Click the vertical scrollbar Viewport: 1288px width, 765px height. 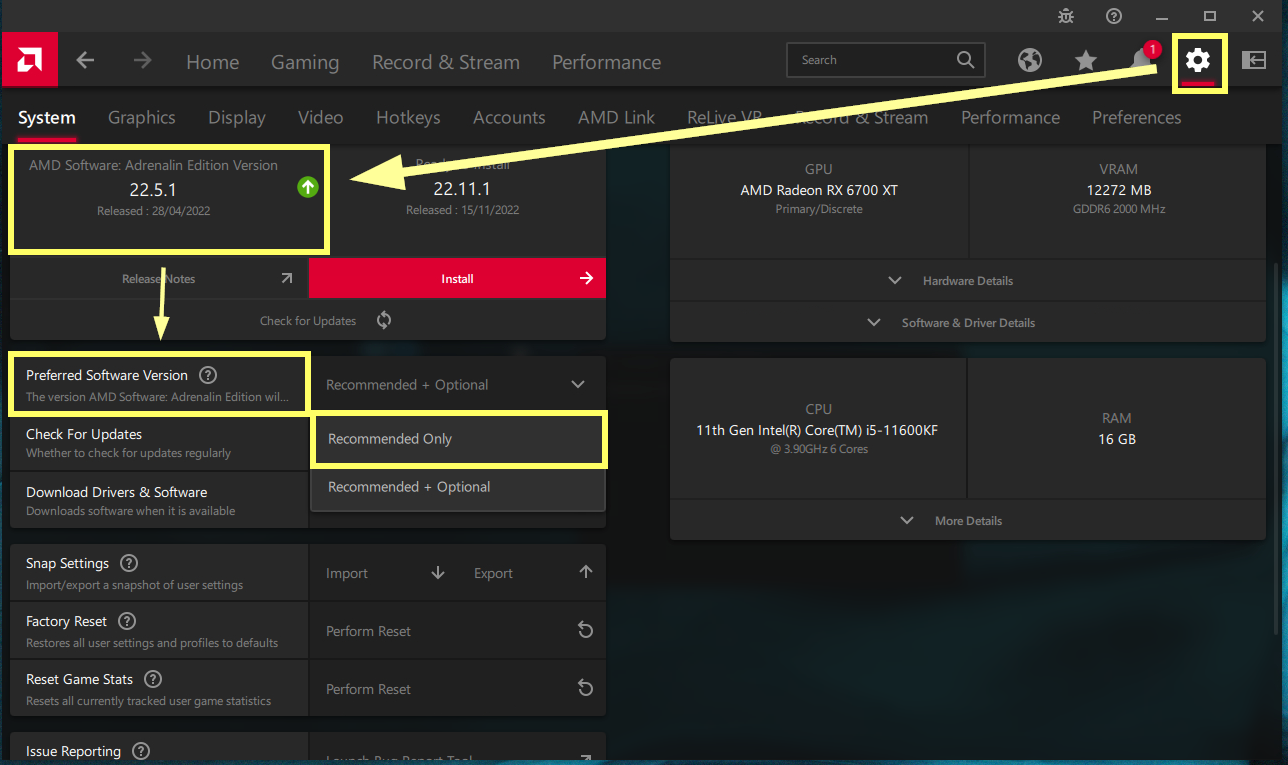click(1277, 448)
